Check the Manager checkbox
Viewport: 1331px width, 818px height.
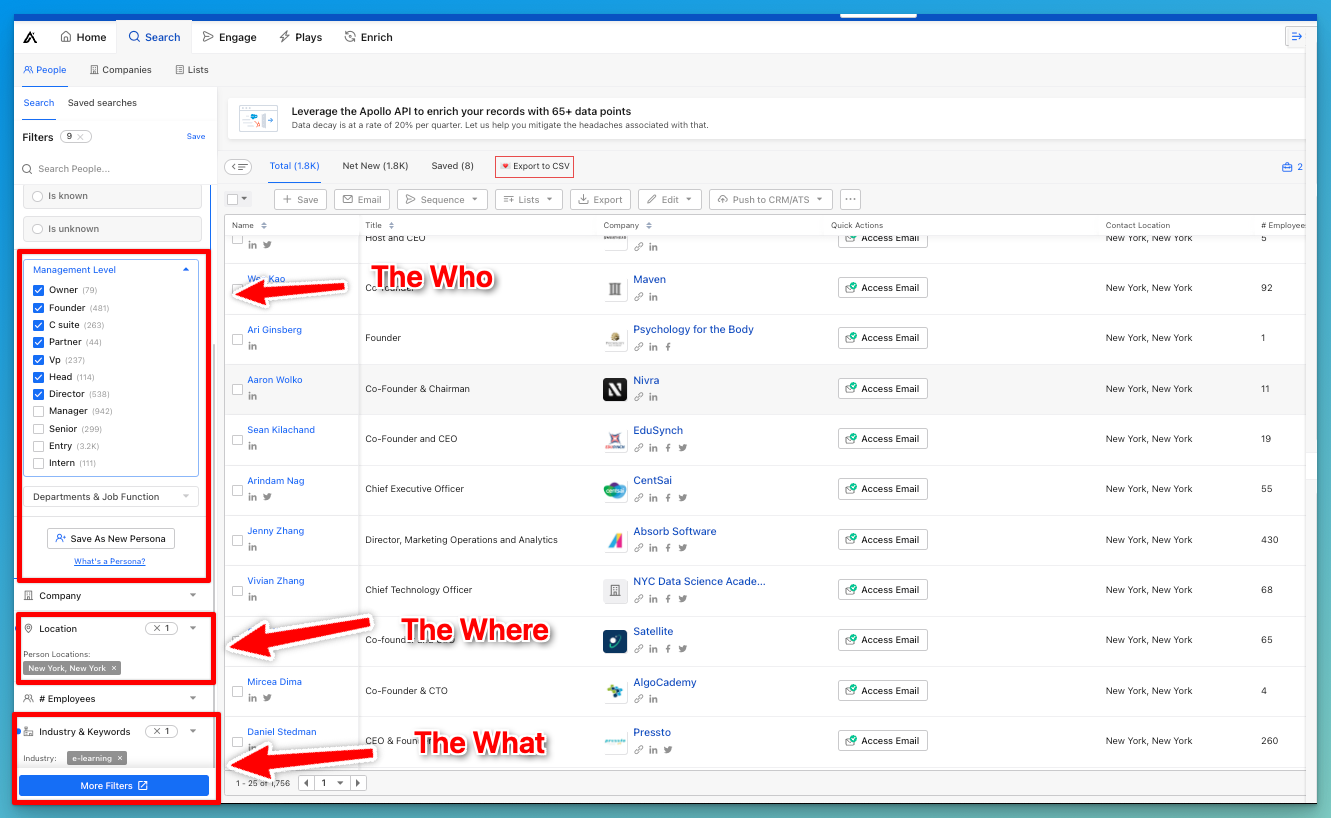pyautogui.click(x=39, y=411)
